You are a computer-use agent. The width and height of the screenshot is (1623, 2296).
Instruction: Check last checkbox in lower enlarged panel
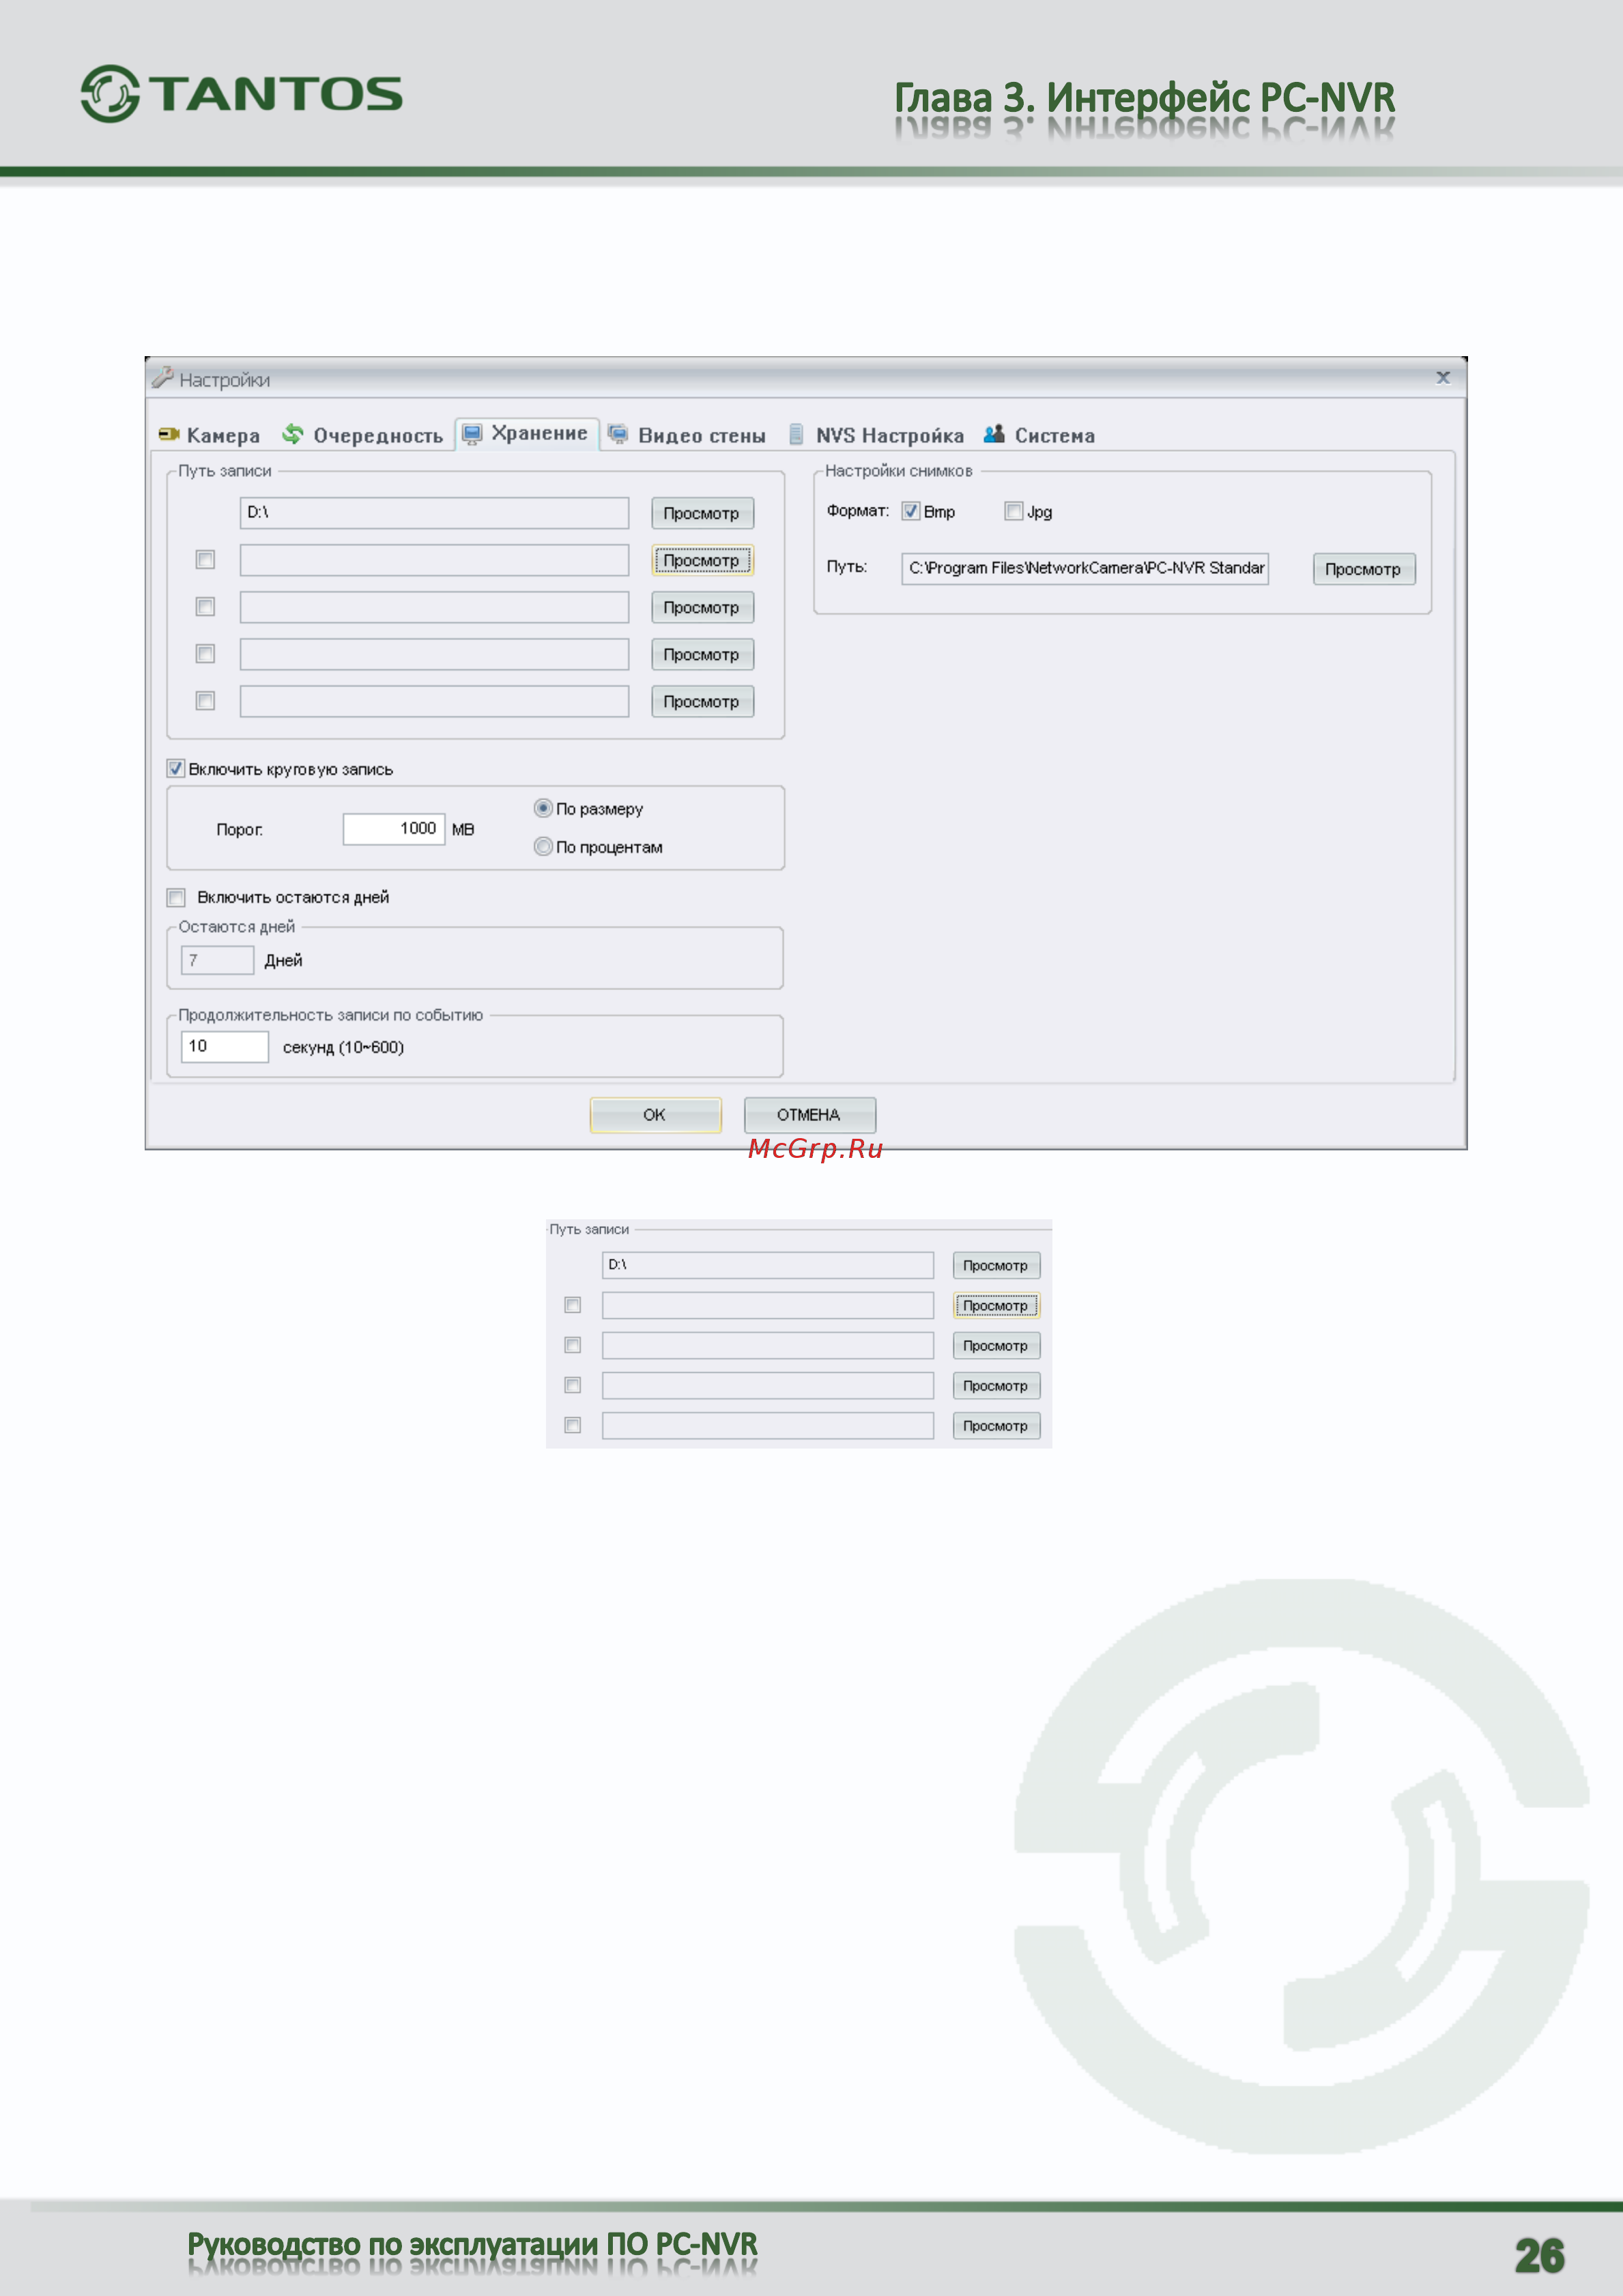coord(573,1425)
